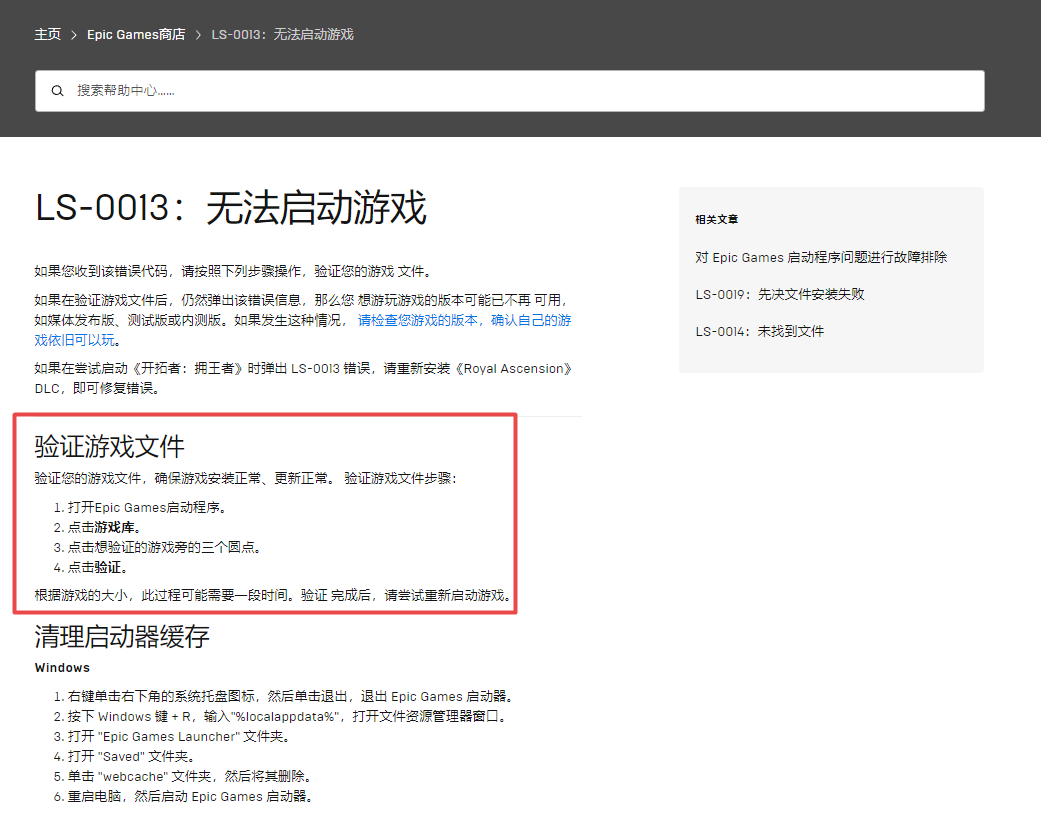Click step 重启电脑，然后启动 Epic Games 启动器
The image size is (1041, 814).
pos(190,796)
